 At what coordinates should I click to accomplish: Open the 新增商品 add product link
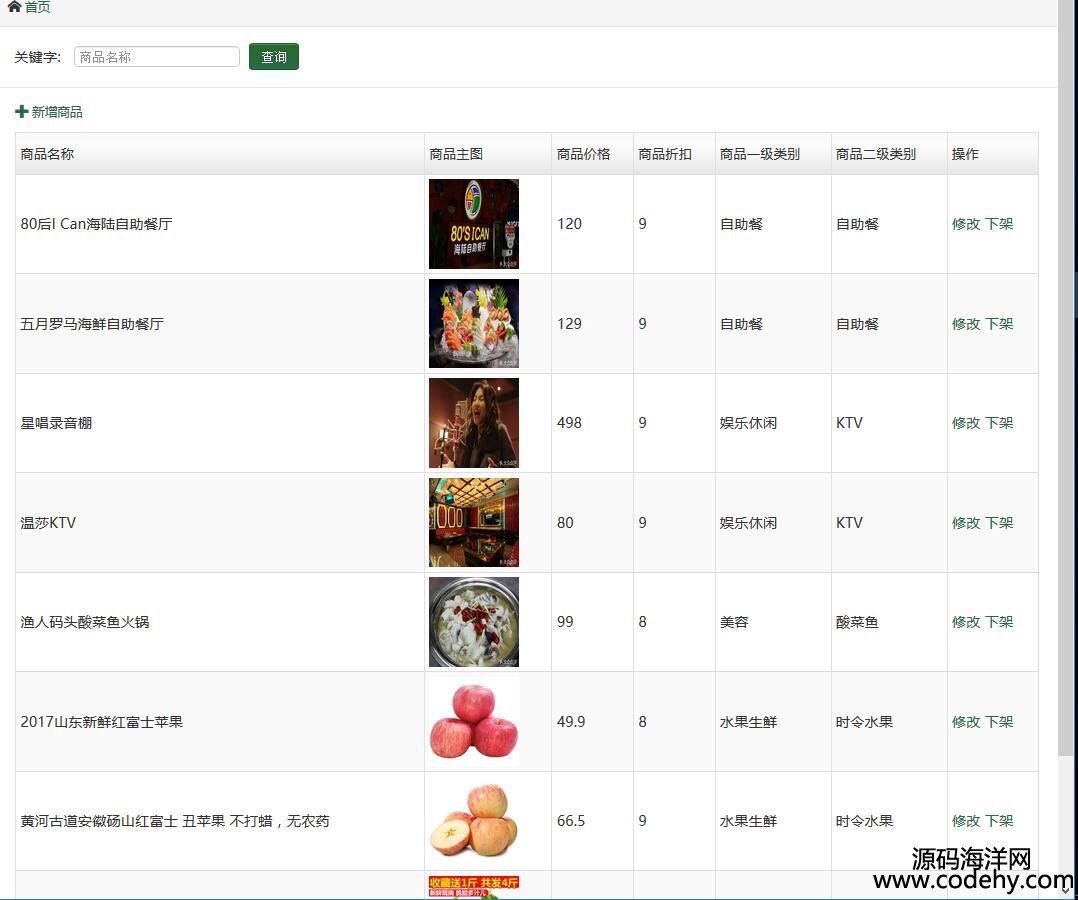point(57,111)
